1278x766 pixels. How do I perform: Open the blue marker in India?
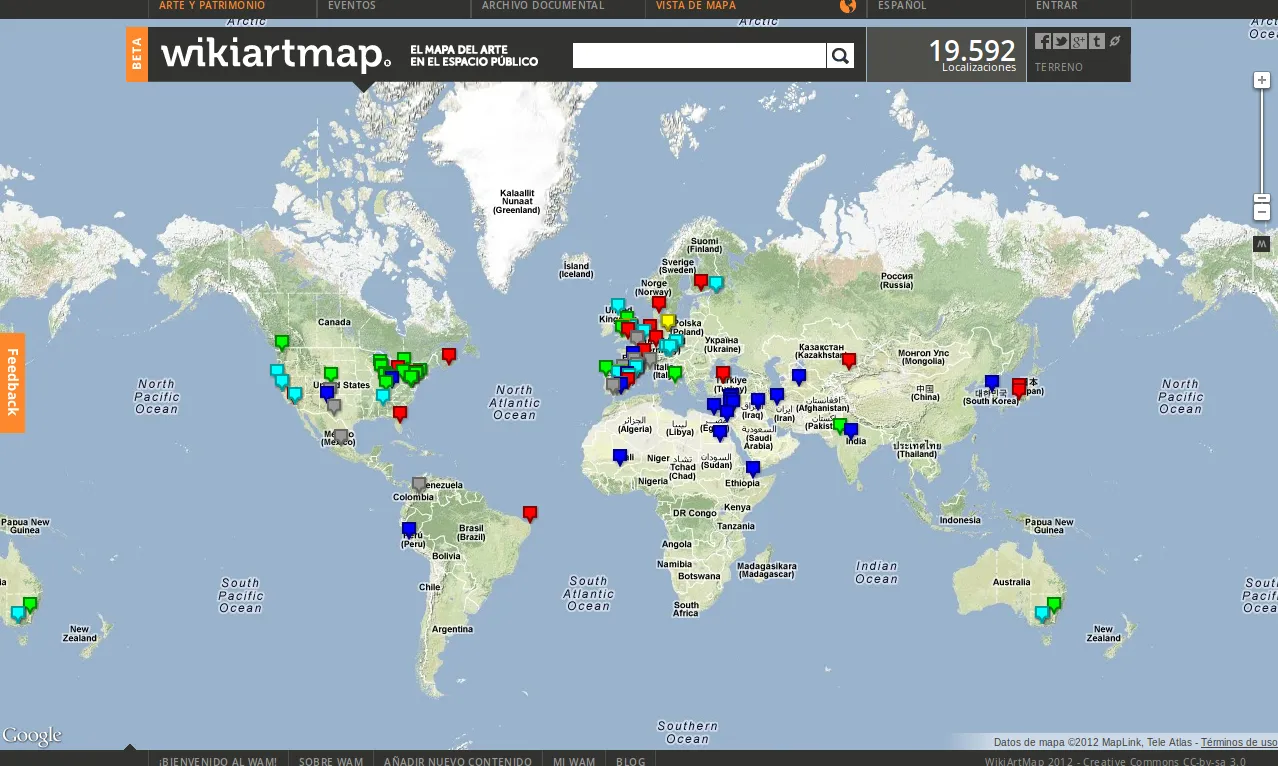tap(851, 431)
